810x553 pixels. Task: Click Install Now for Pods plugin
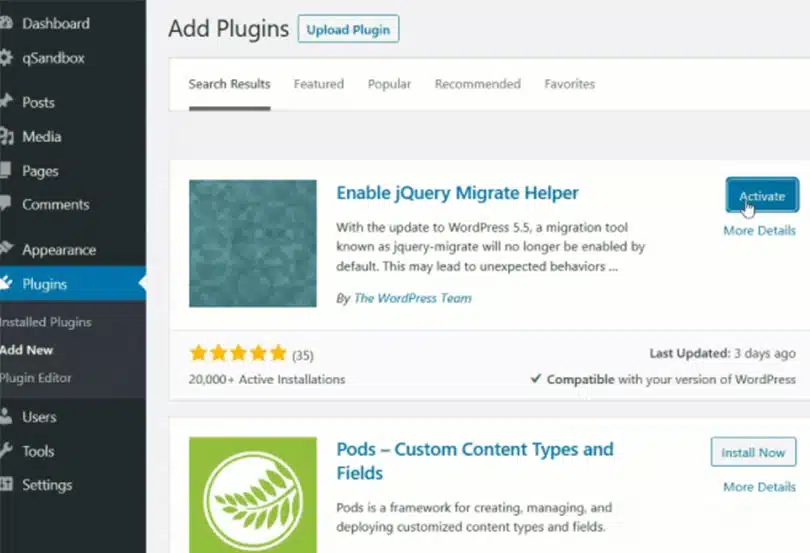click(753, 453)
